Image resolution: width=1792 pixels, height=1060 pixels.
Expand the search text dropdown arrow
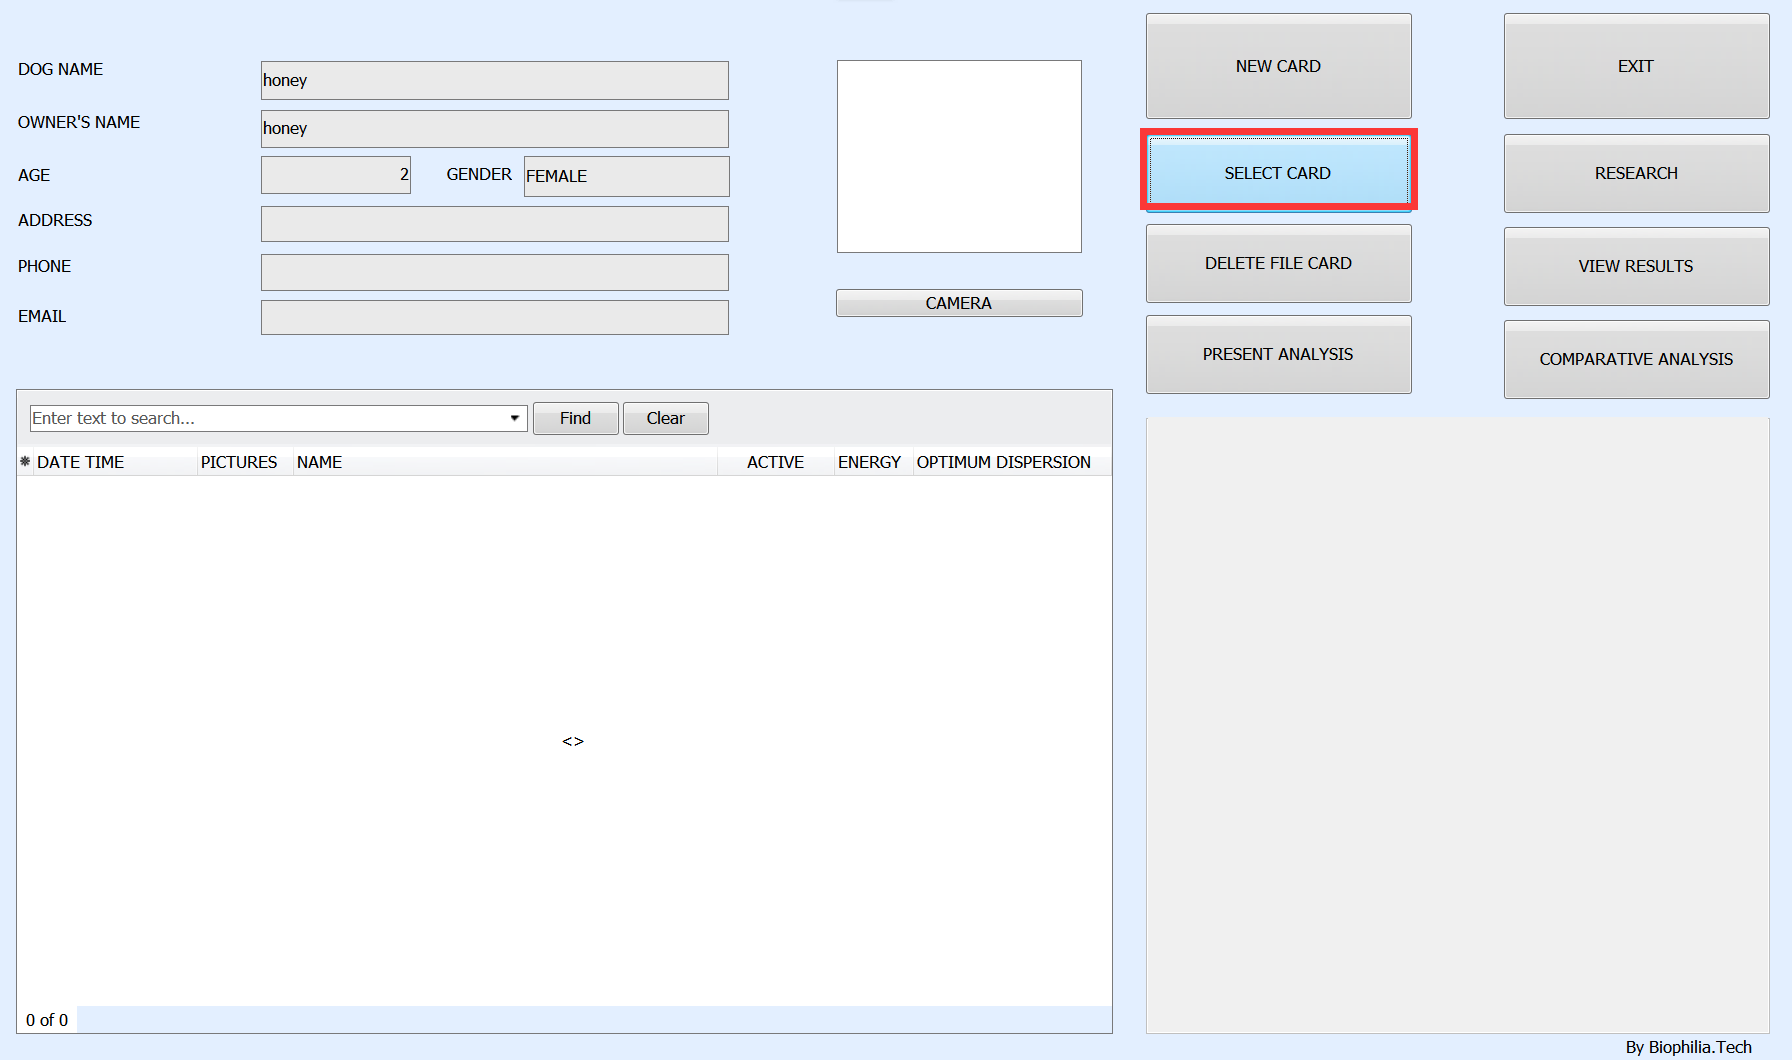tap(514, 418)
